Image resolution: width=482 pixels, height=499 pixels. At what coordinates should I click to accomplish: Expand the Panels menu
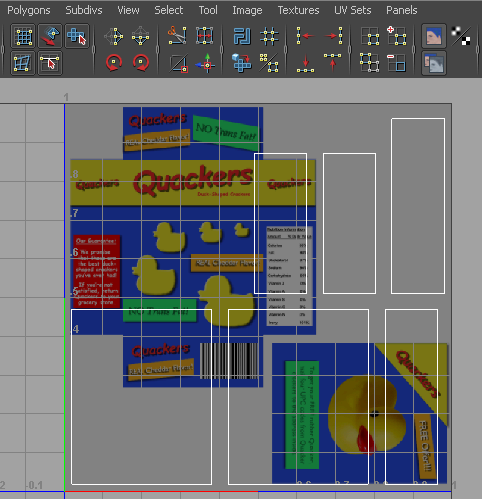pos(402,10)
